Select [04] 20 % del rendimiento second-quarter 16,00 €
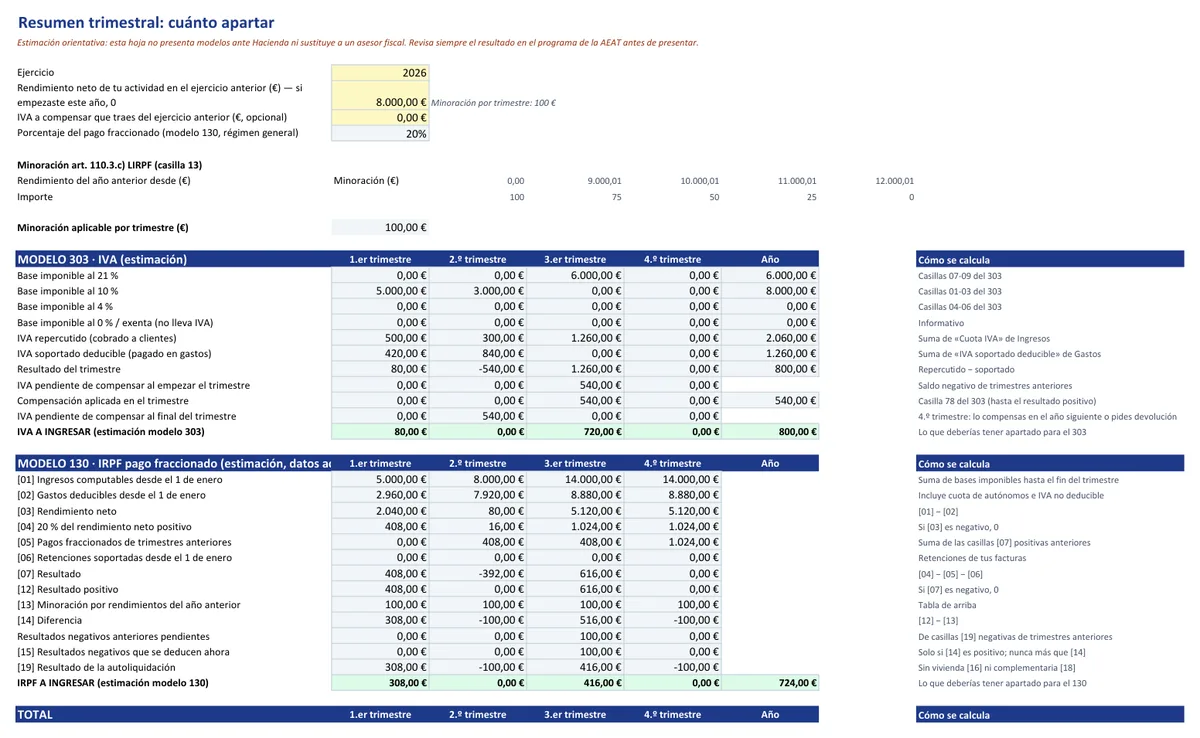Viewport: 1200px width, 738px height. point(478,526)
